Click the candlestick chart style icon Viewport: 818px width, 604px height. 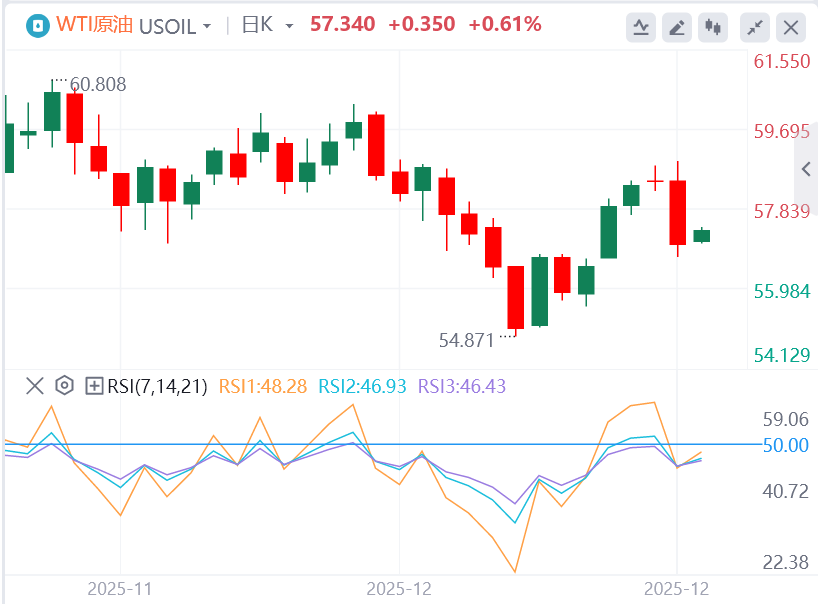(x=713, y=27)
